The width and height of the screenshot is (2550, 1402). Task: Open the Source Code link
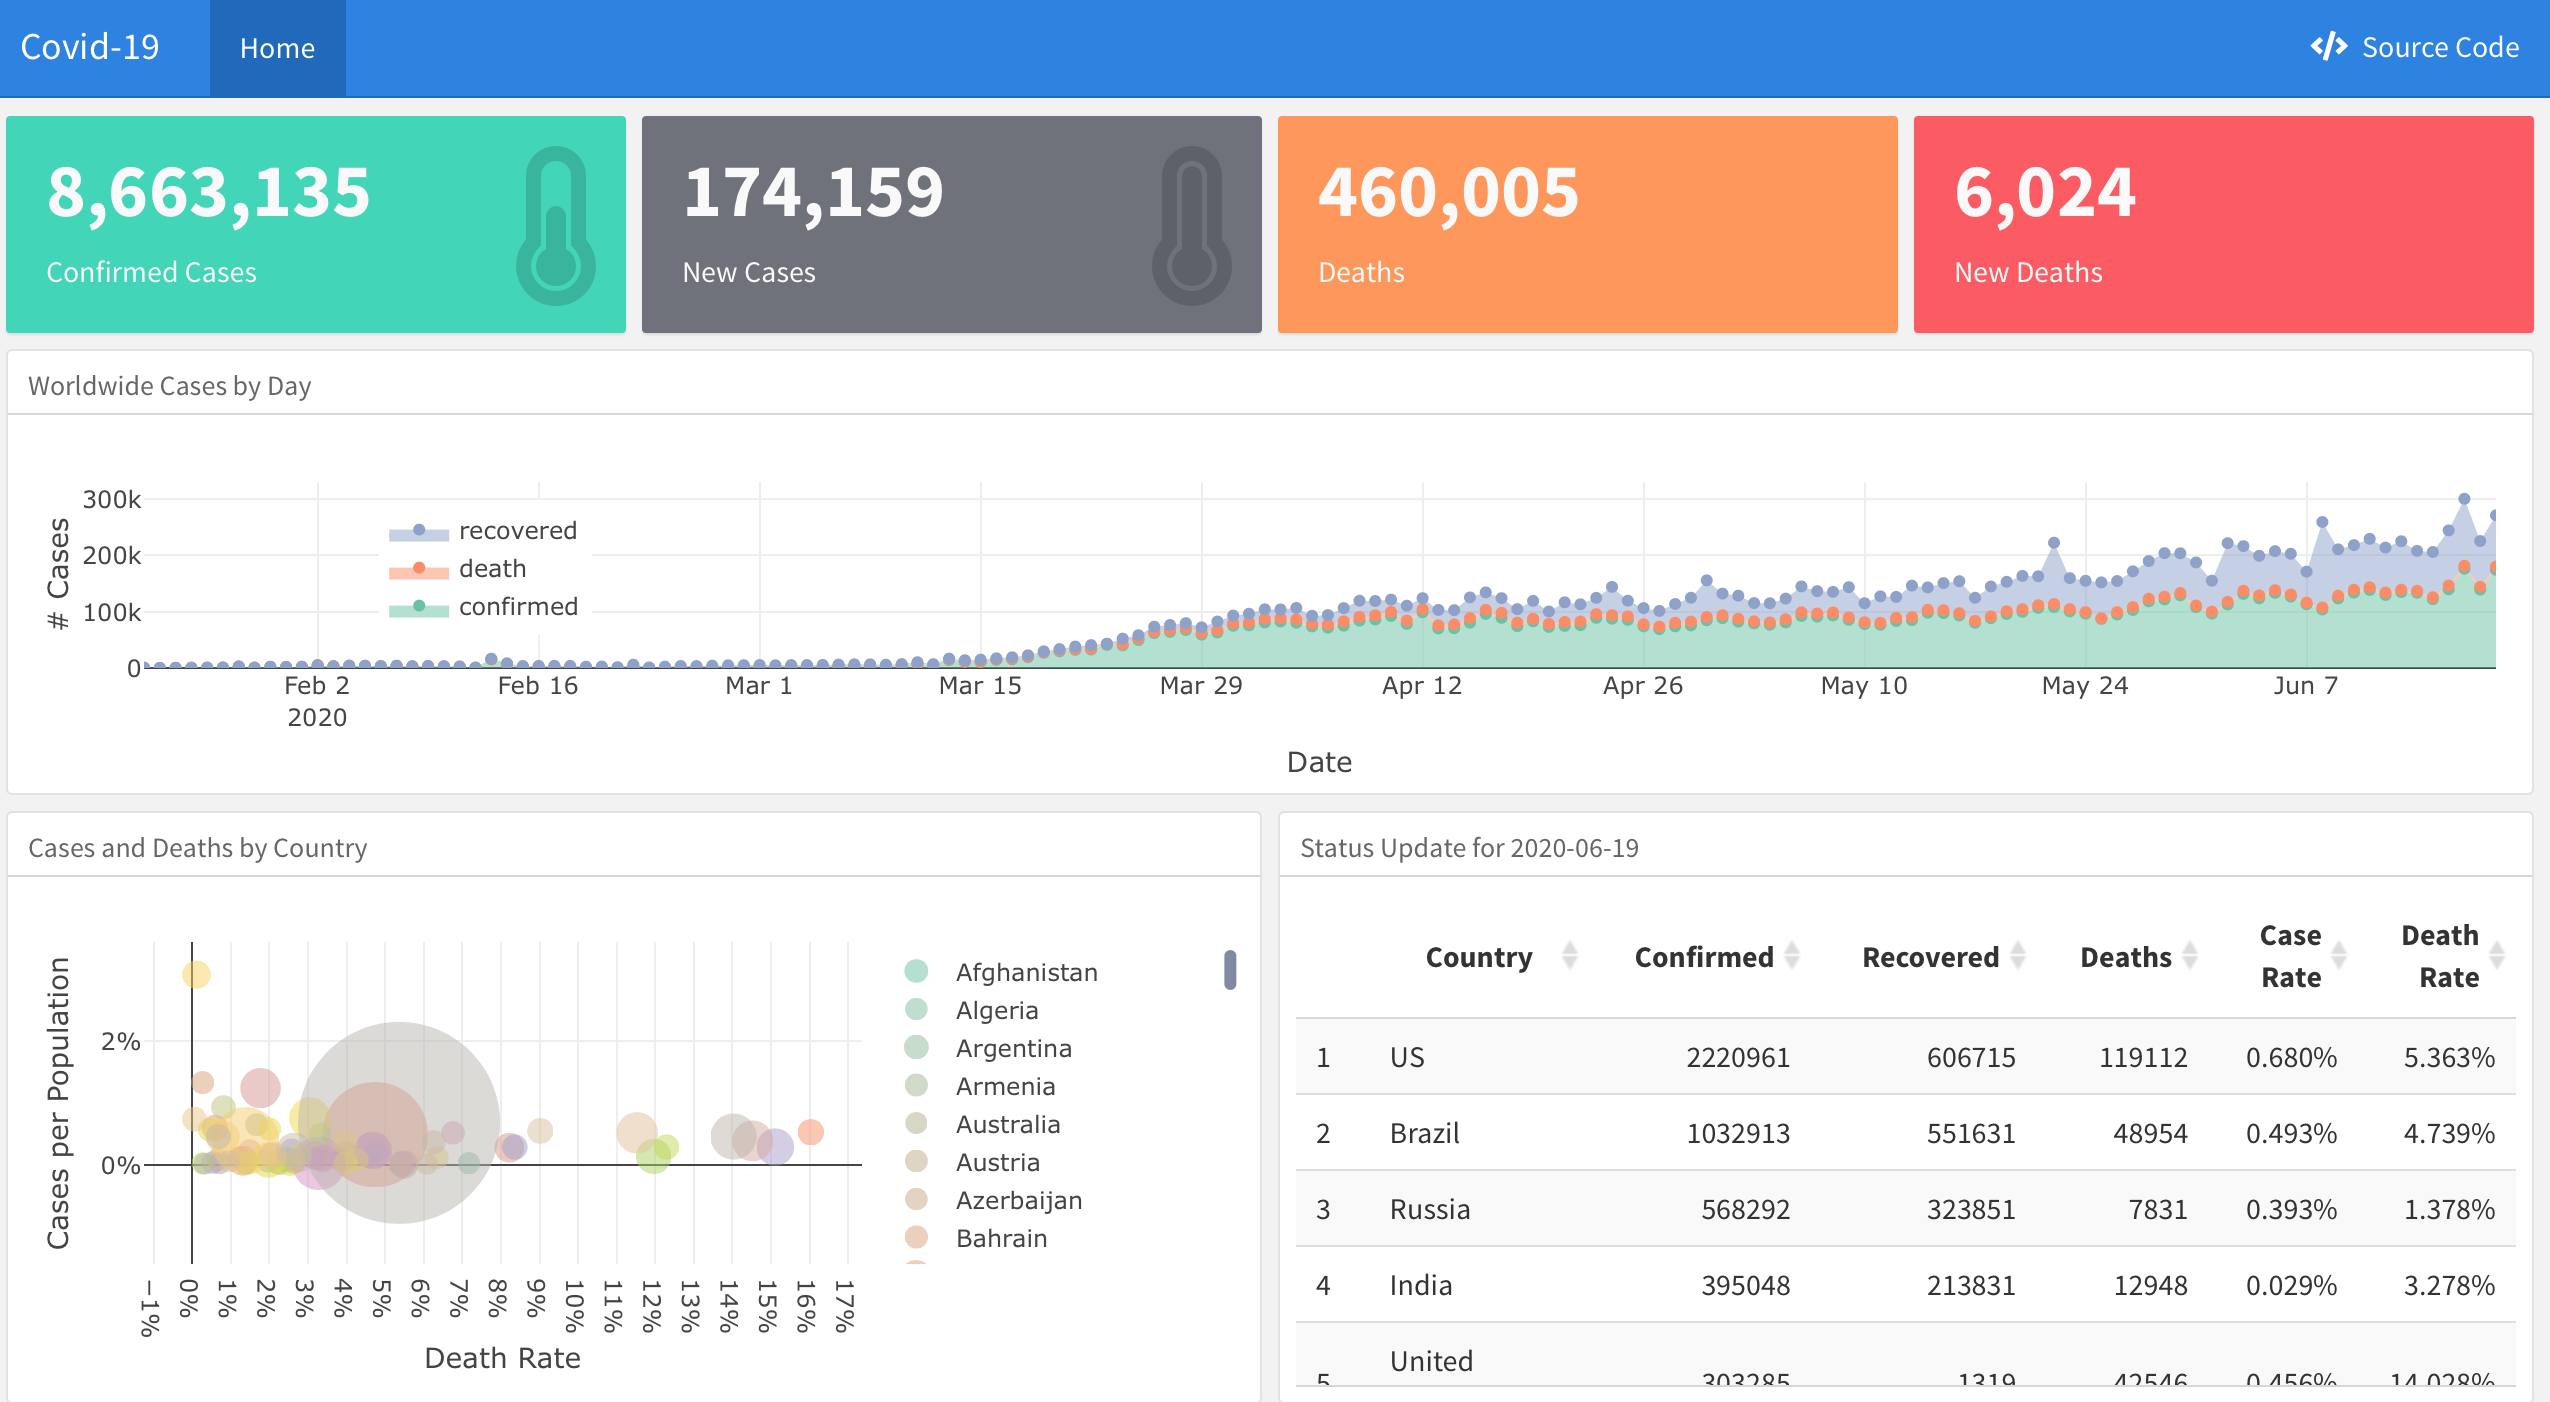click(x=2439, y=47)
